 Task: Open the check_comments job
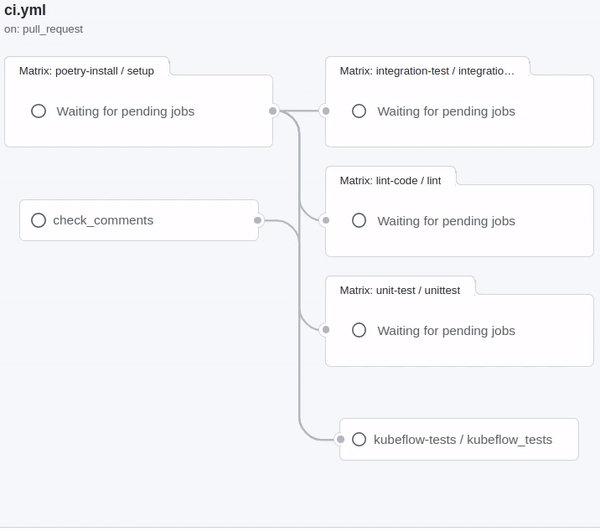[103, 220]
